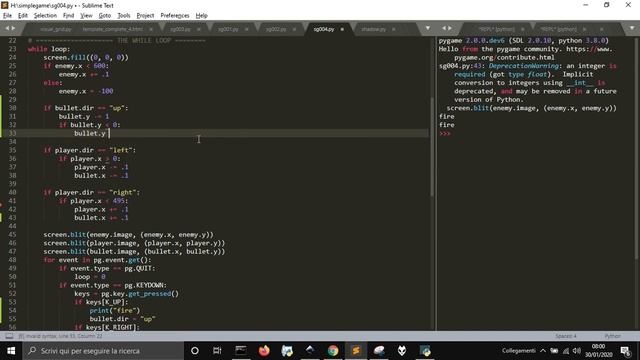Toggle the side bar icon in status bar
The height and width of the screenshot is (360, 640).
(9, 336)
